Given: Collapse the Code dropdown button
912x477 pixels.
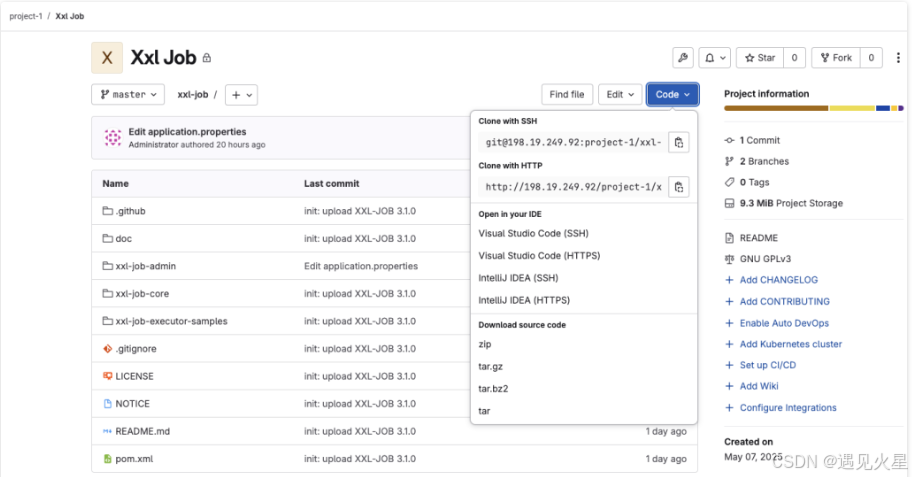Looking at the screenshot, I should [672, 94].
